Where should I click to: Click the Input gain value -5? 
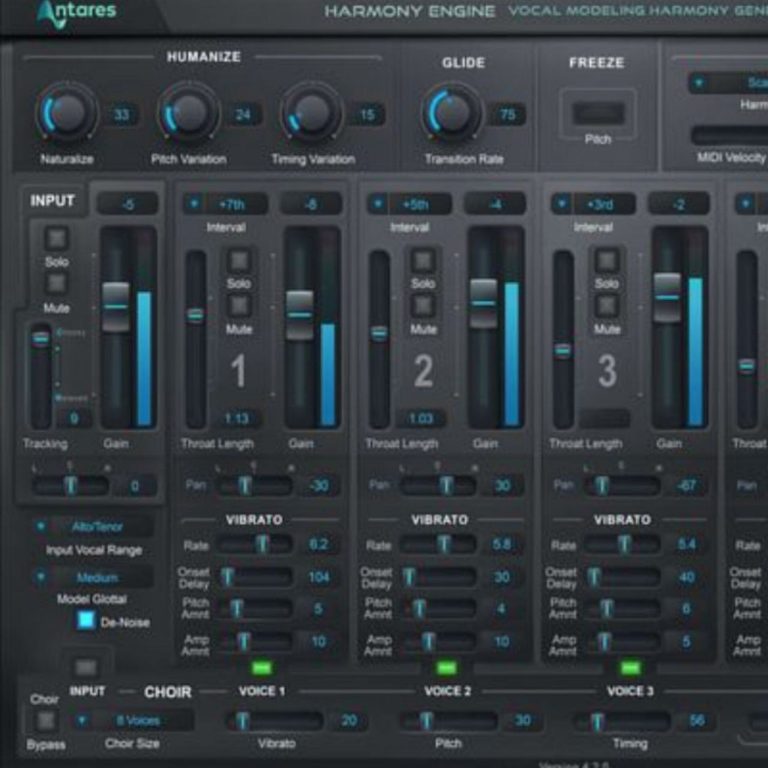pos(128,204)
